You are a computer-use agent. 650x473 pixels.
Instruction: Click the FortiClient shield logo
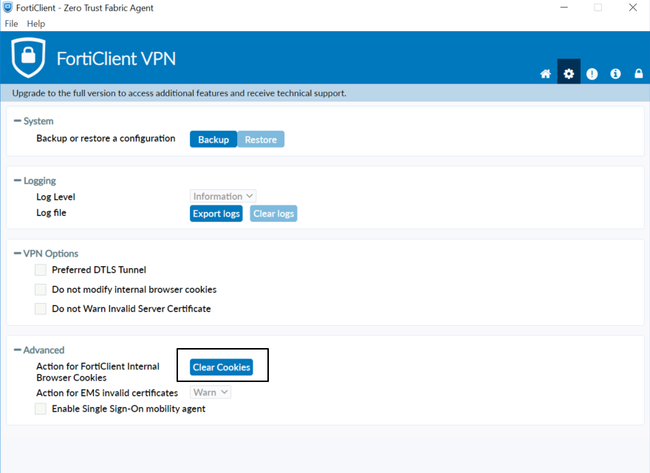(28, 58)
